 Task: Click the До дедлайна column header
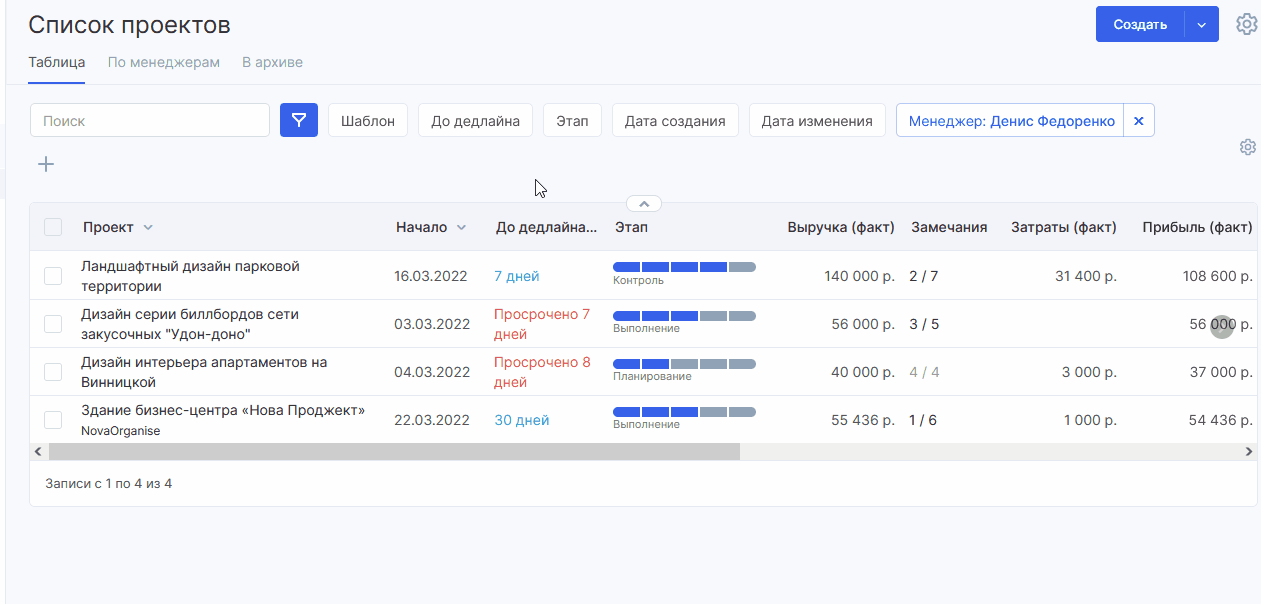pos(546,227)
